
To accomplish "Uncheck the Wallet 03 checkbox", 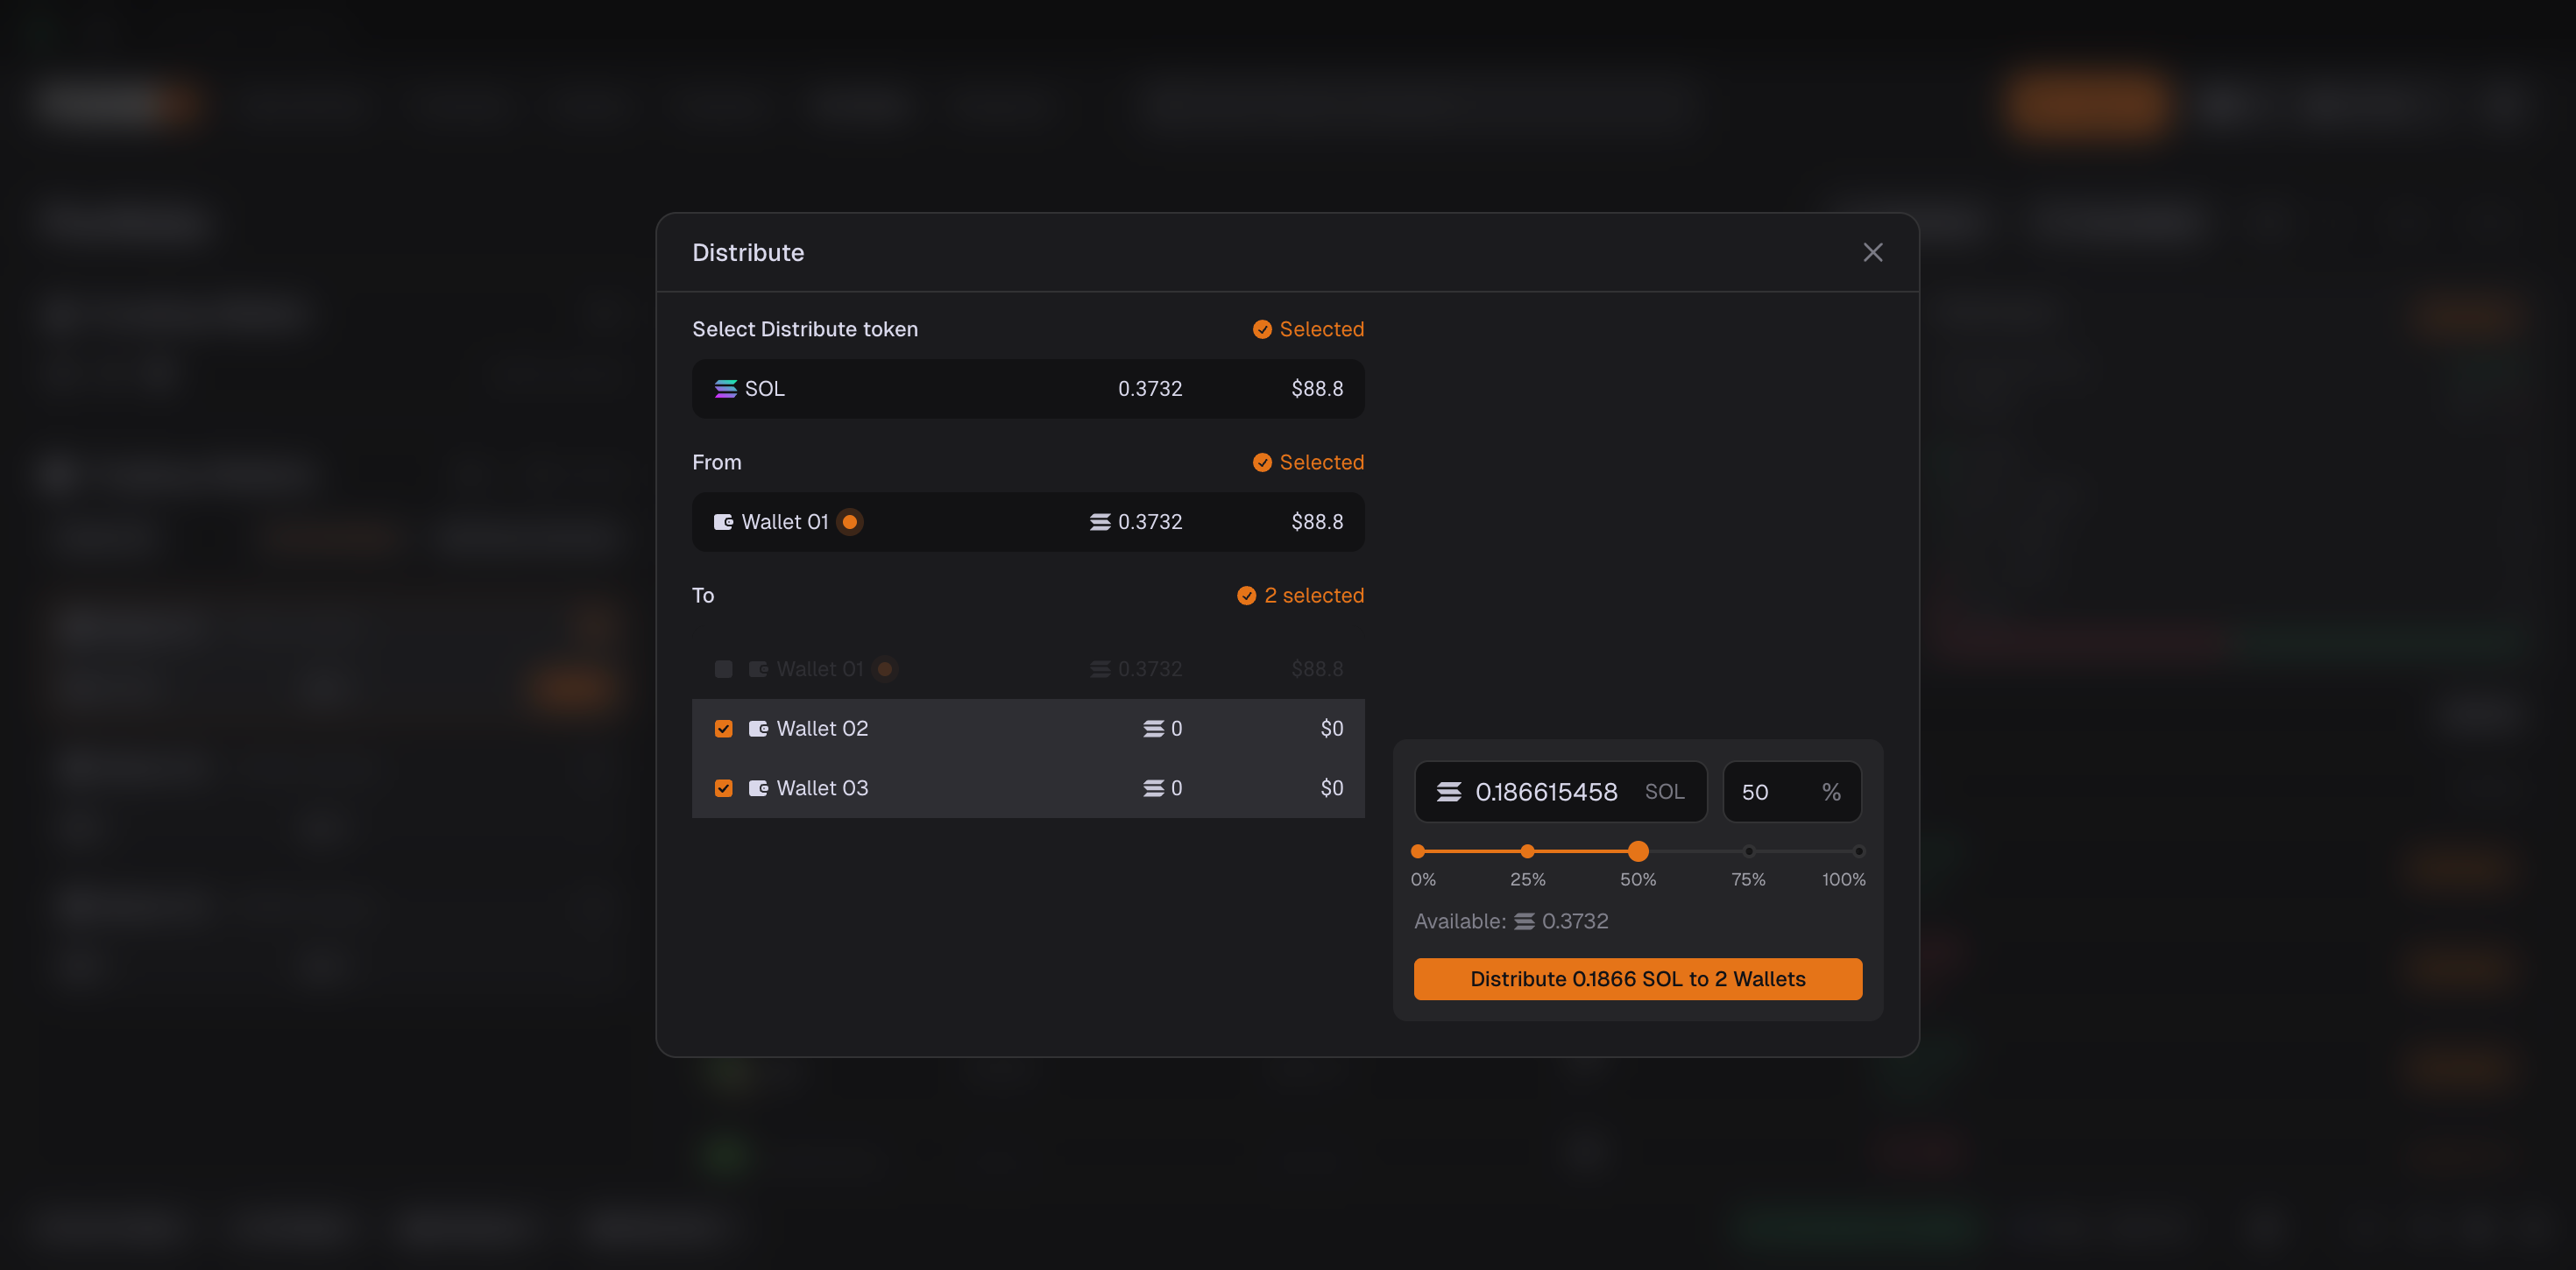I will coord(724,788).
